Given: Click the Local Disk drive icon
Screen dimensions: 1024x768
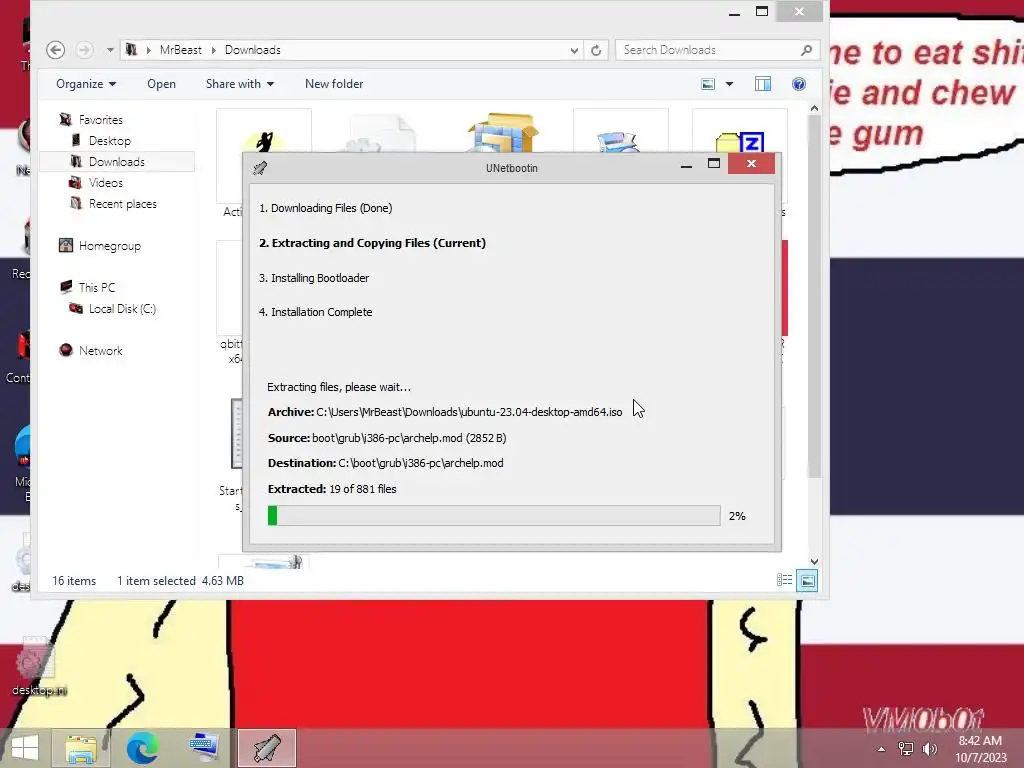Looking at the screenshot, I should 76,308.
